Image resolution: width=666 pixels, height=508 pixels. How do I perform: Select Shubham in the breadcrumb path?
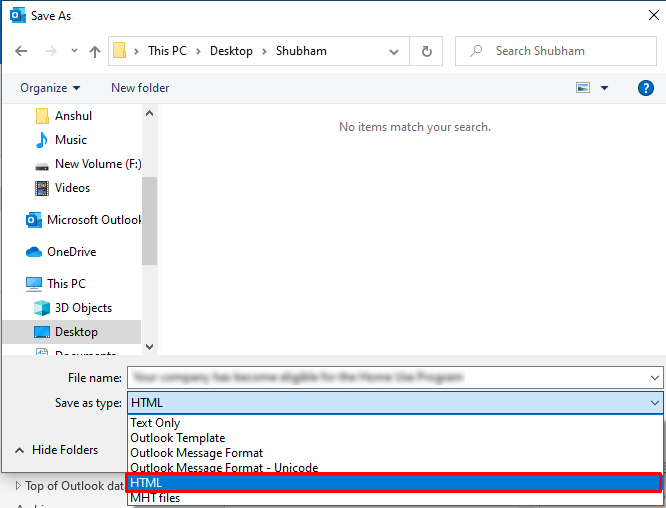301,51
